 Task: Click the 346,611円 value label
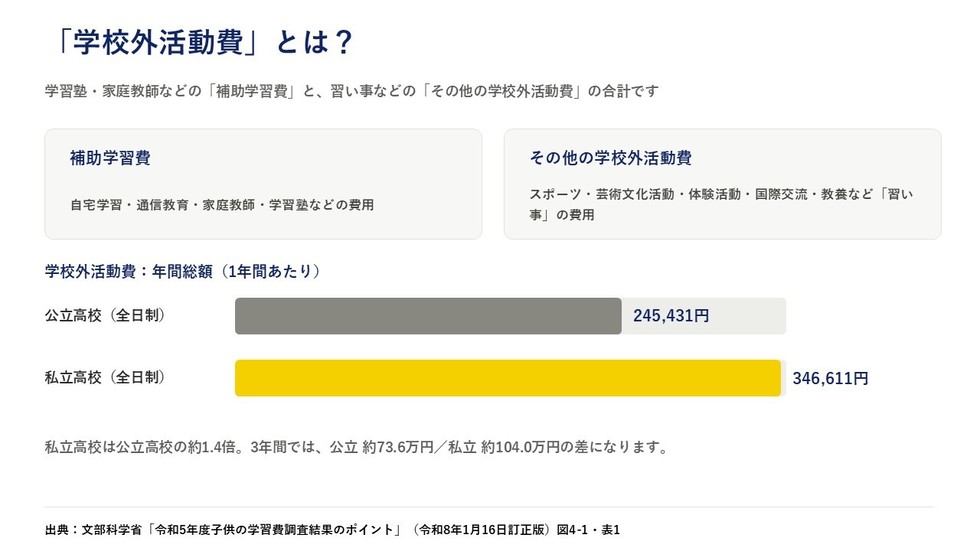pyautogui.click(x=830, y=378)
